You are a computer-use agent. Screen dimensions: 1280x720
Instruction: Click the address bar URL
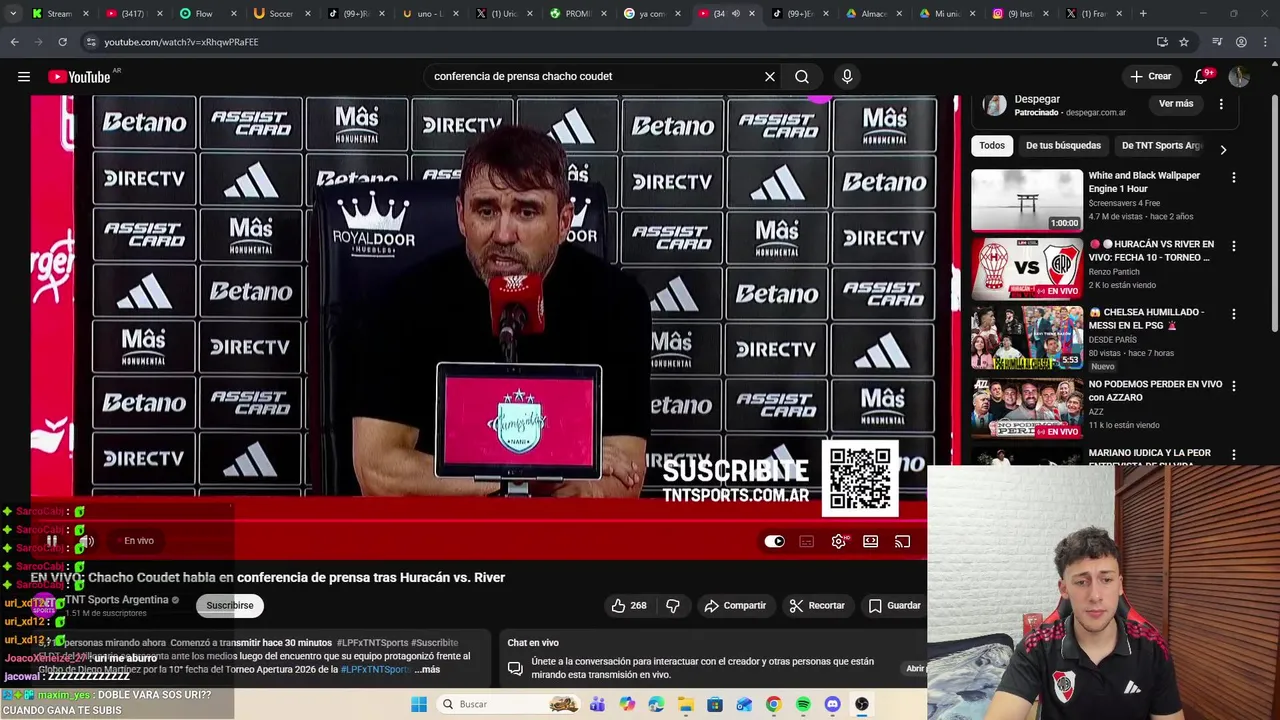[181, 42]
